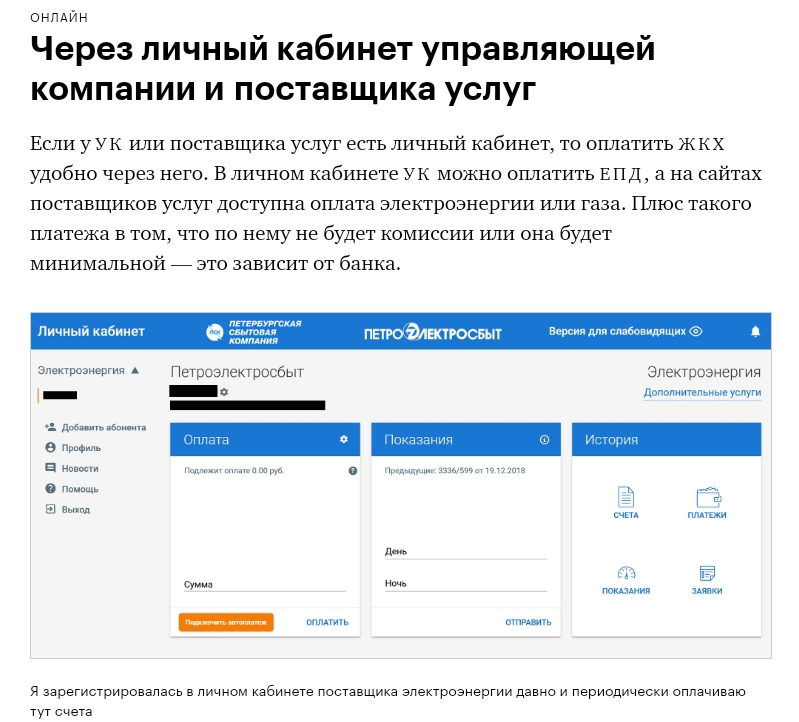The width and height of the screenshot is (799, 722).
Task: Click the Сумма input field
Action: 265,582
